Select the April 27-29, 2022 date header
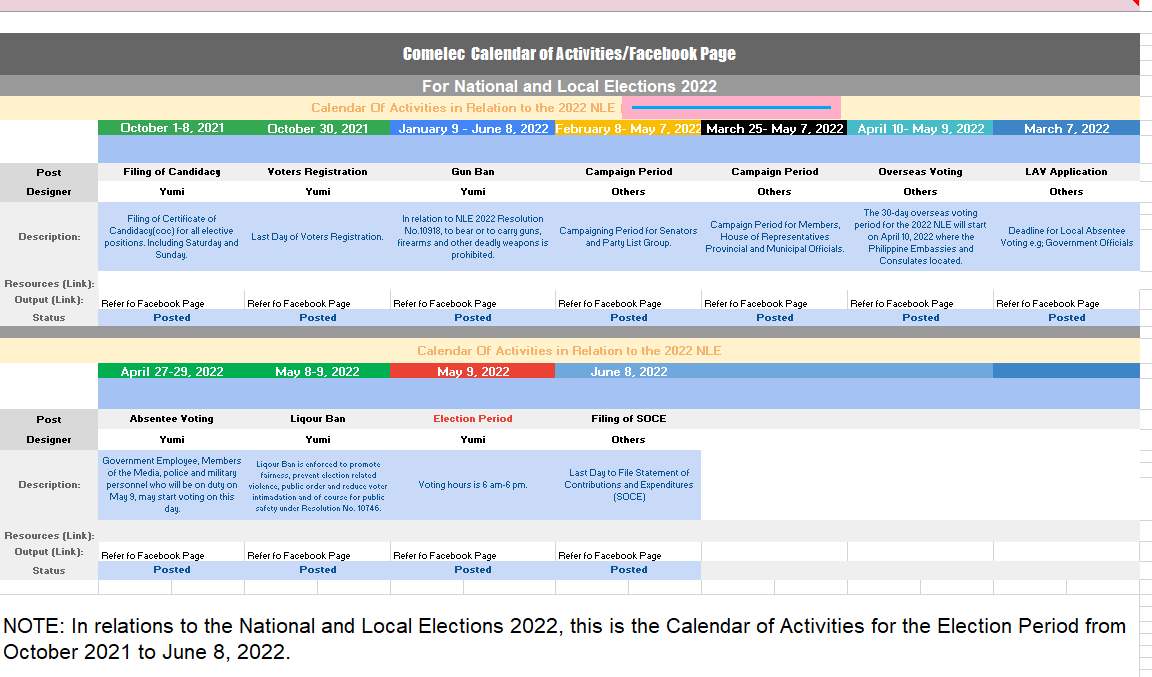This screenshot has width=1152, height=677. click(172, 372)
